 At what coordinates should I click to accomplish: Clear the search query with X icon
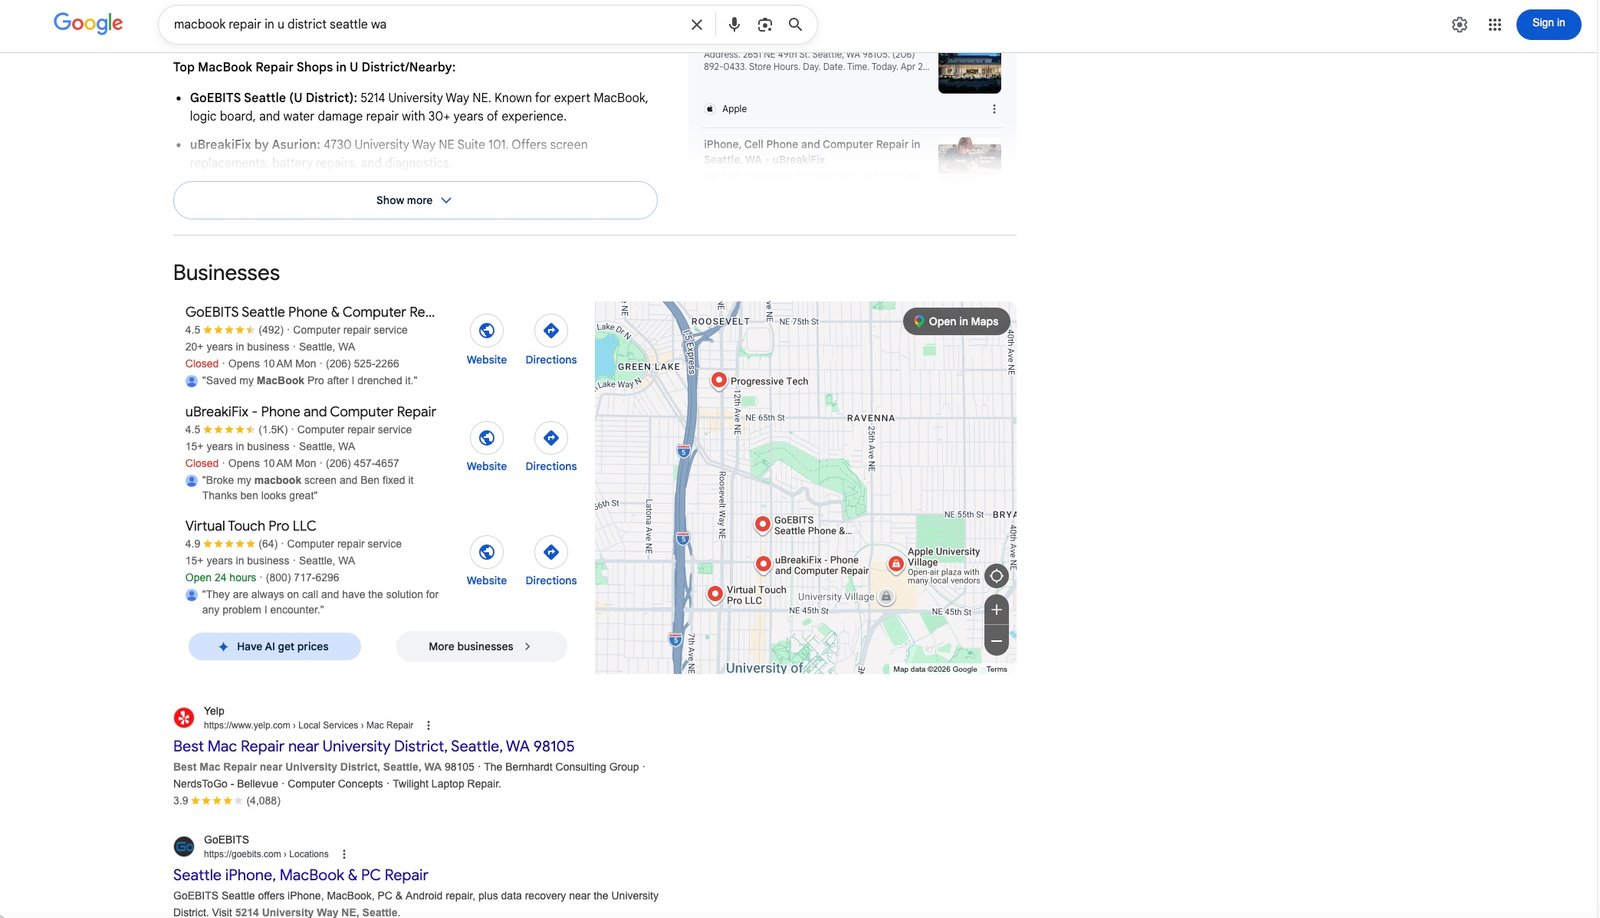click(x=697, y=24)
